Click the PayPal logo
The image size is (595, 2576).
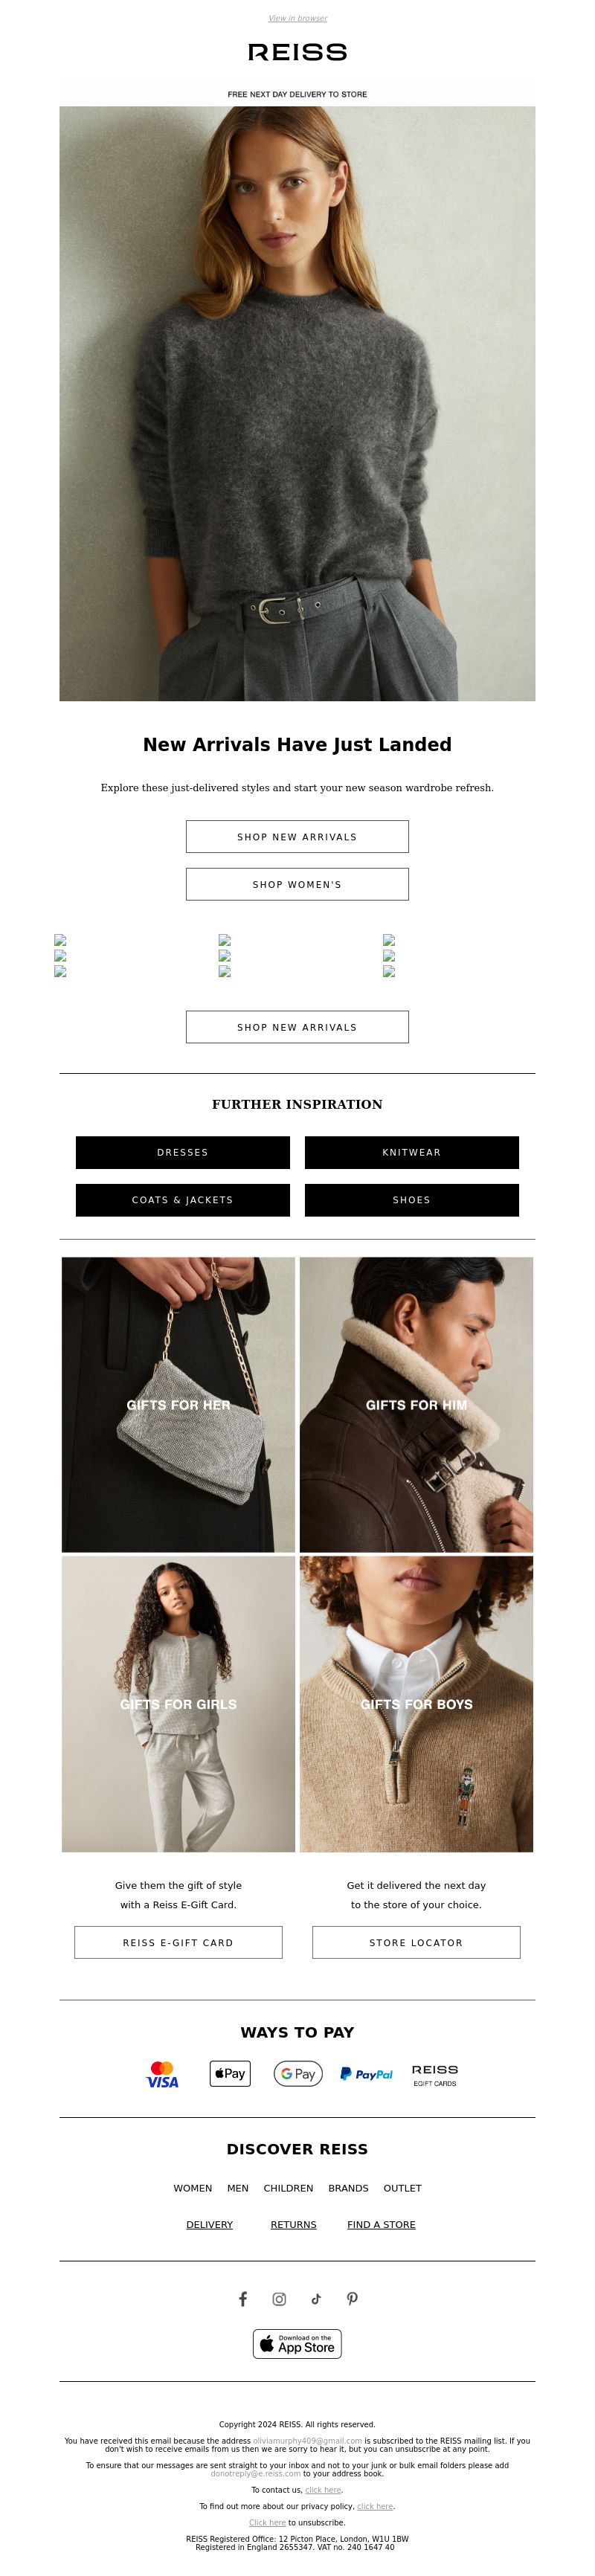click(366, 2074)
